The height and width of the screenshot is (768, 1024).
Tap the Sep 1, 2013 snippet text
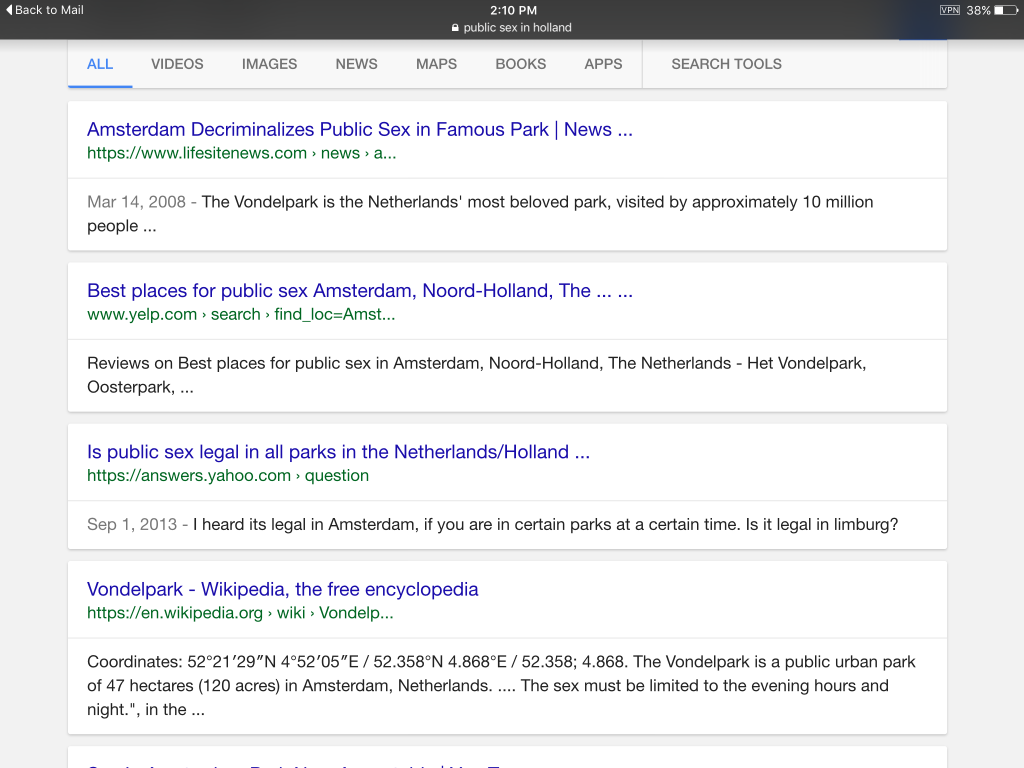click(492, 524)
